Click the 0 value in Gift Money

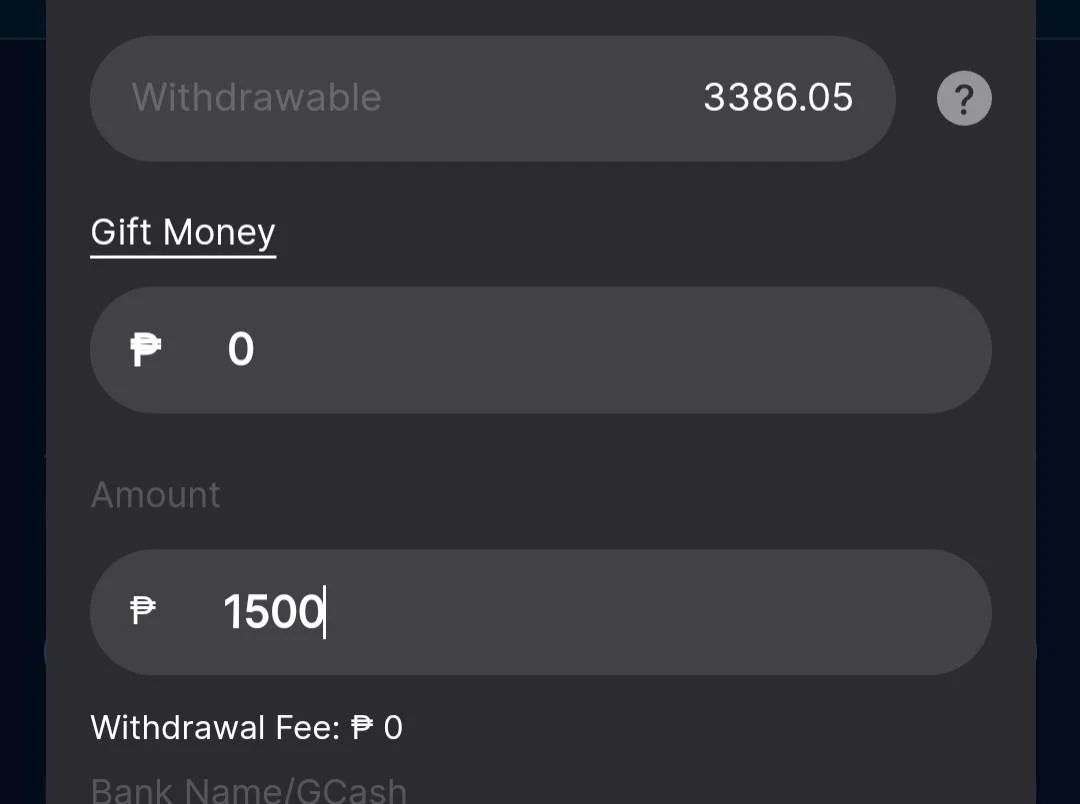pos(241,349)
